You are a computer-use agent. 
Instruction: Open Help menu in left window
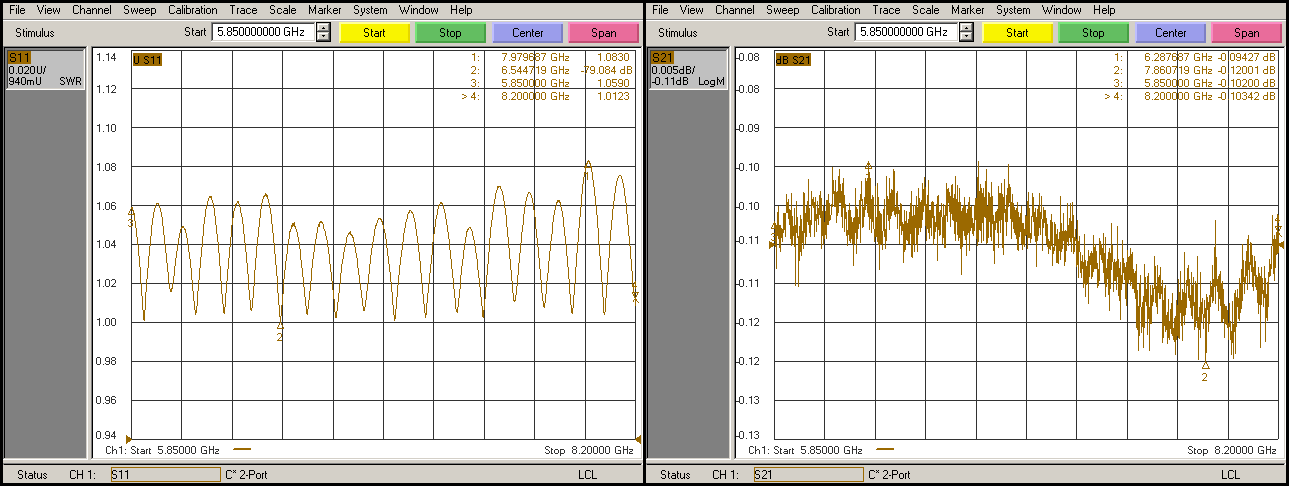461,10
